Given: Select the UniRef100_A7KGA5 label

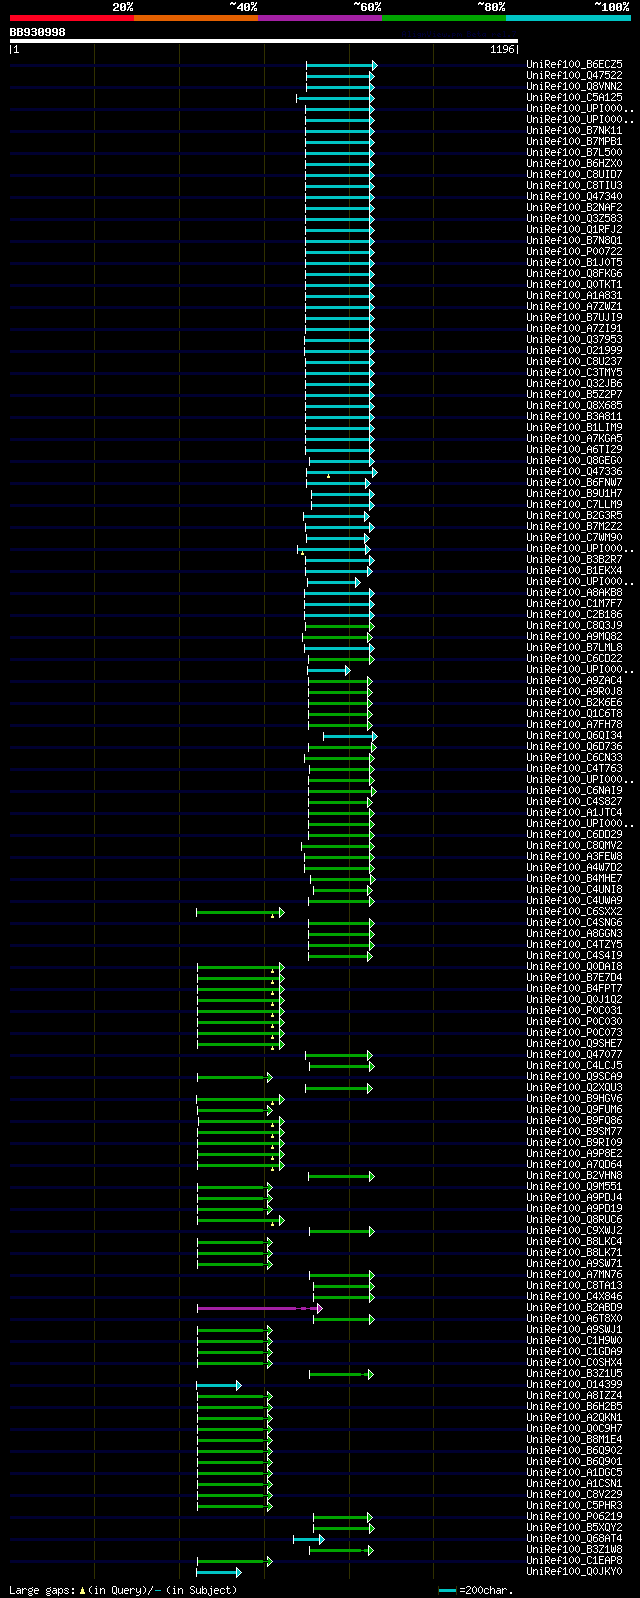Looking at the screenshot, I should pos(574,439).
